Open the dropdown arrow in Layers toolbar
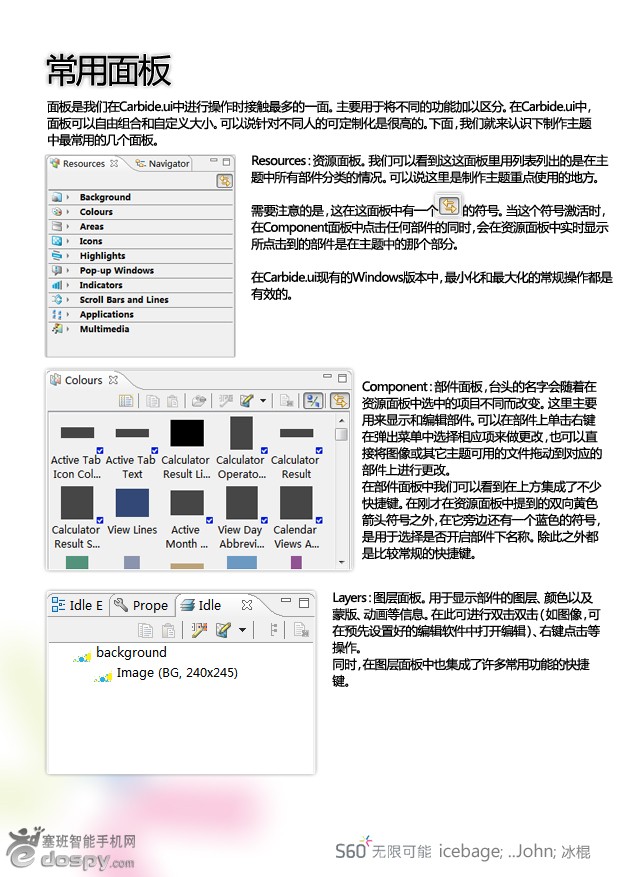Image resolution: width=620 pixels, height=877 pixels. point(243,630)
